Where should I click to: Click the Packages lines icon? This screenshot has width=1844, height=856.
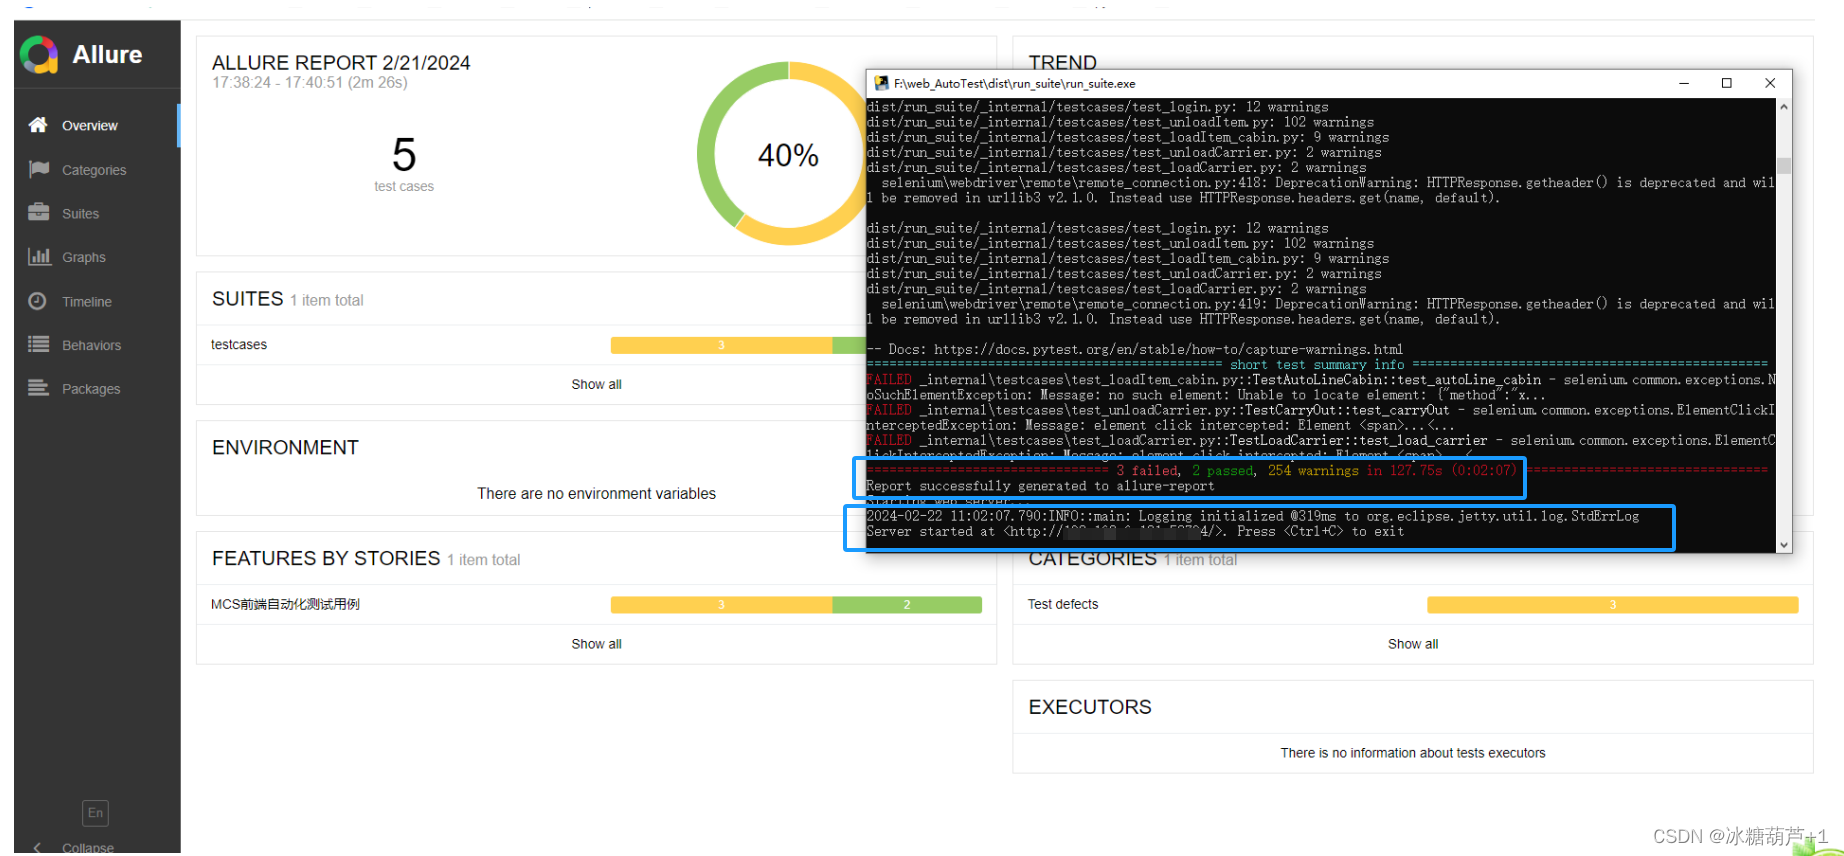(38, 388)
